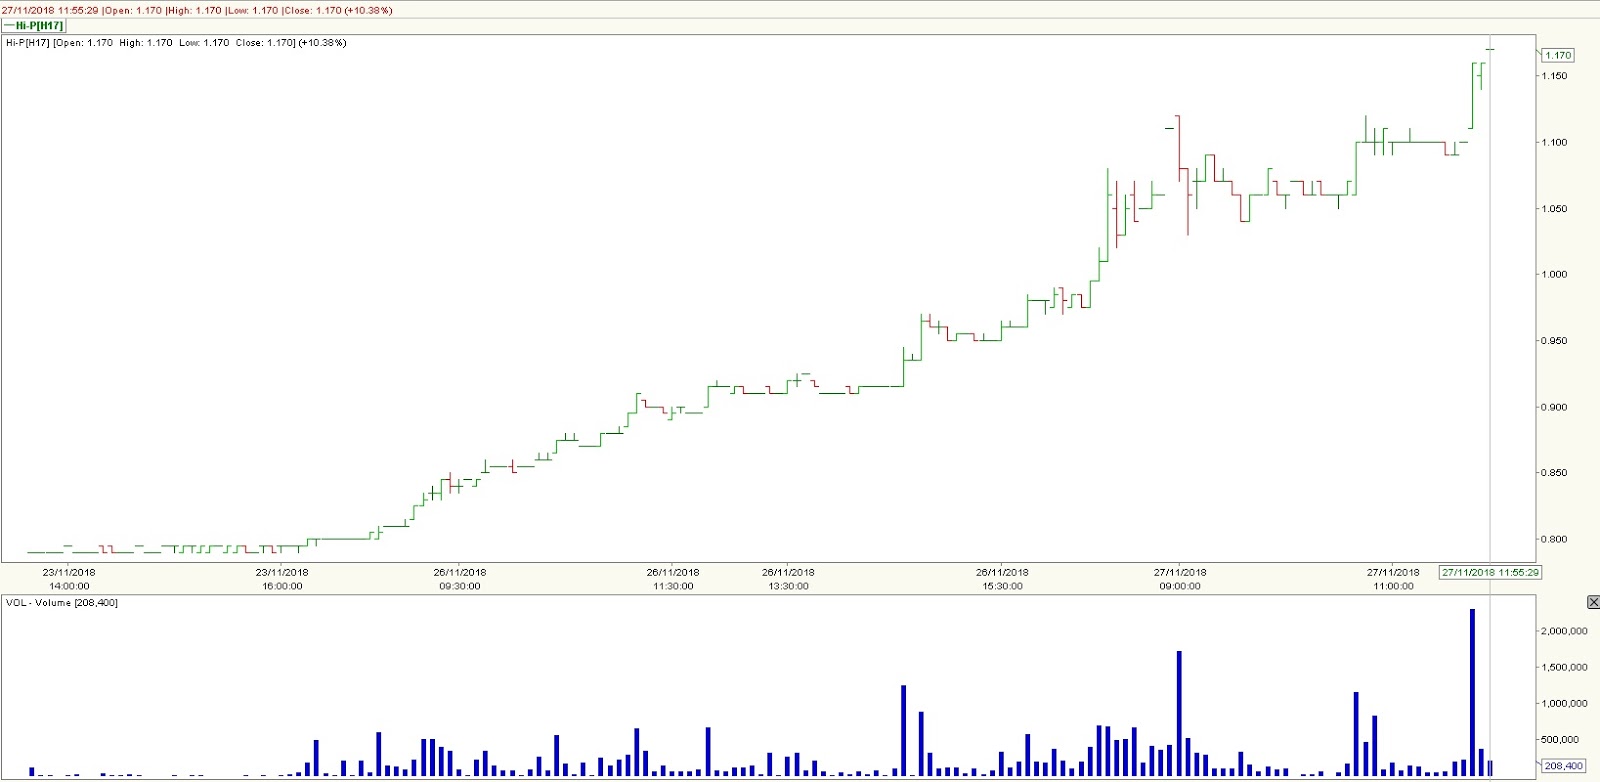Click the 1.170 current price tag
This screenshot has width=1600, height=782.
[1558, 55]
